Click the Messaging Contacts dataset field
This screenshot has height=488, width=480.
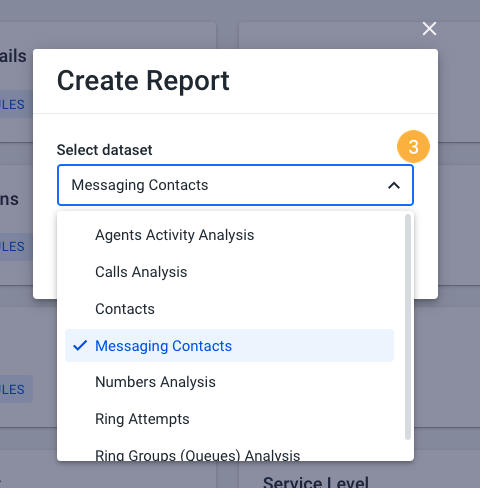pyautogui.click(x=235, y=185)
